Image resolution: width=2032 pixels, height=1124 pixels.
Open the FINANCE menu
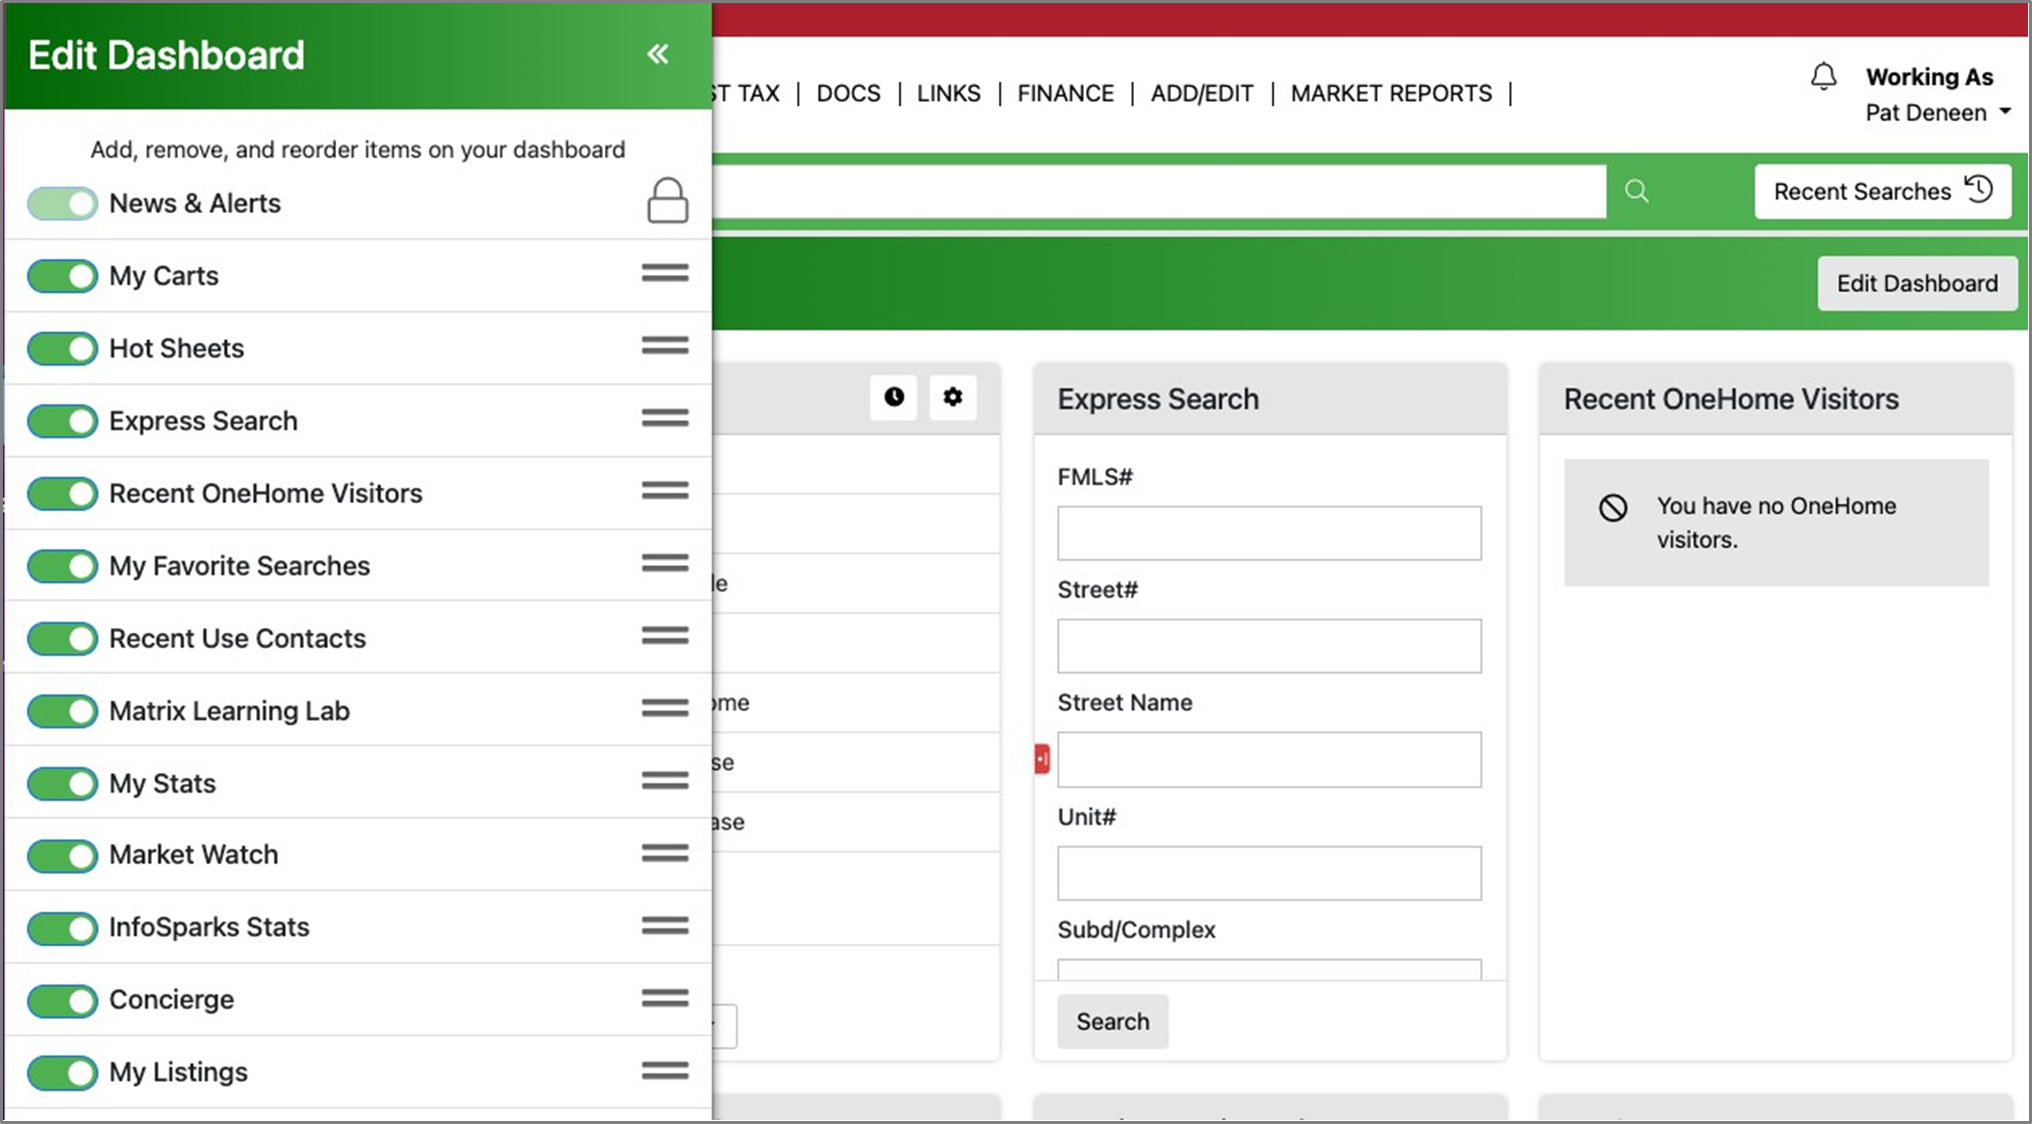tap(1065, 93)
